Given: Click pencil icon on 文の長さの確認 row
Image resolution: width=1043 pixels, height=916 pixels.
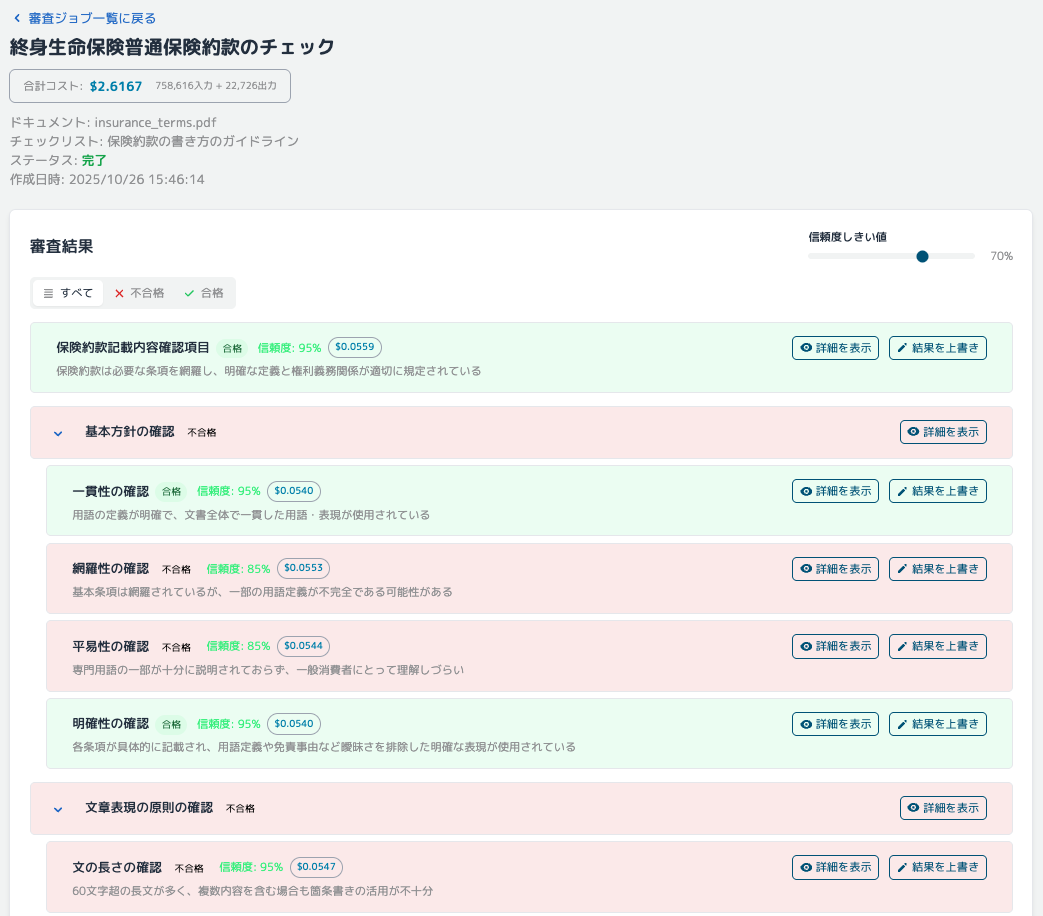Looking at the screenshot, I should tap(902, 867).
